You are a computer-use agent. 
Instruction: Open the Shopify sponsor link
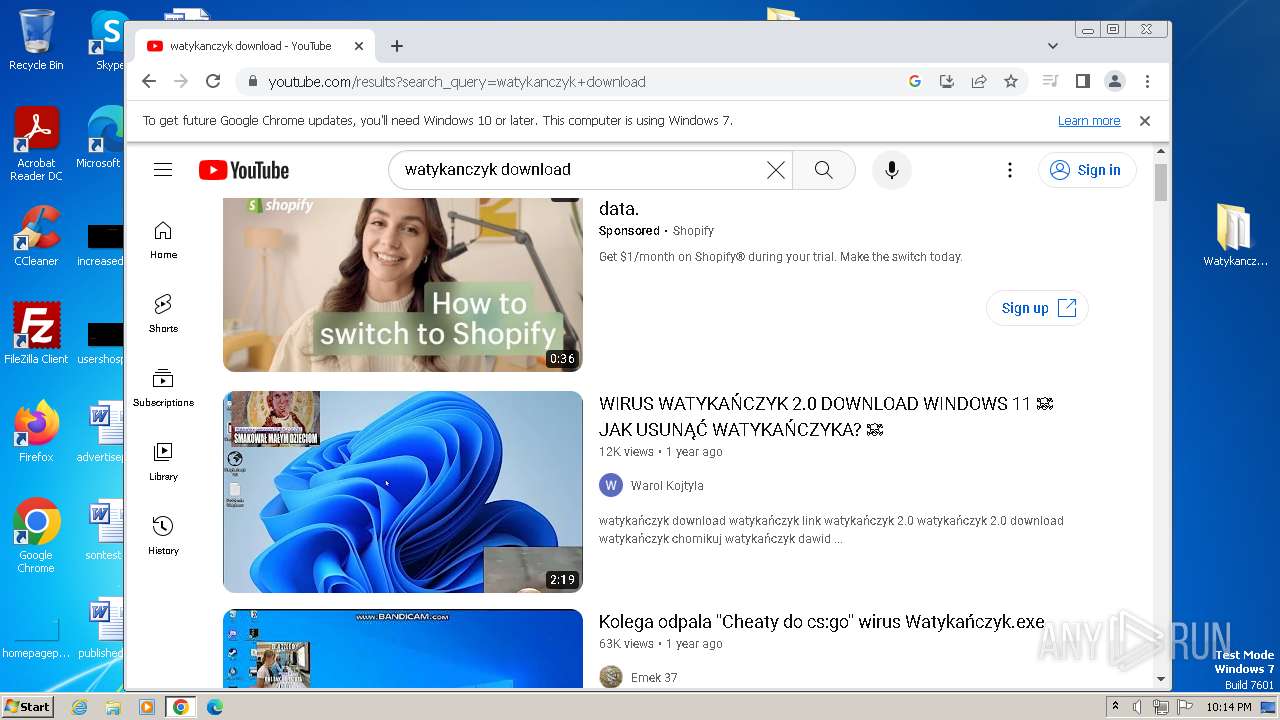(693, 231)
